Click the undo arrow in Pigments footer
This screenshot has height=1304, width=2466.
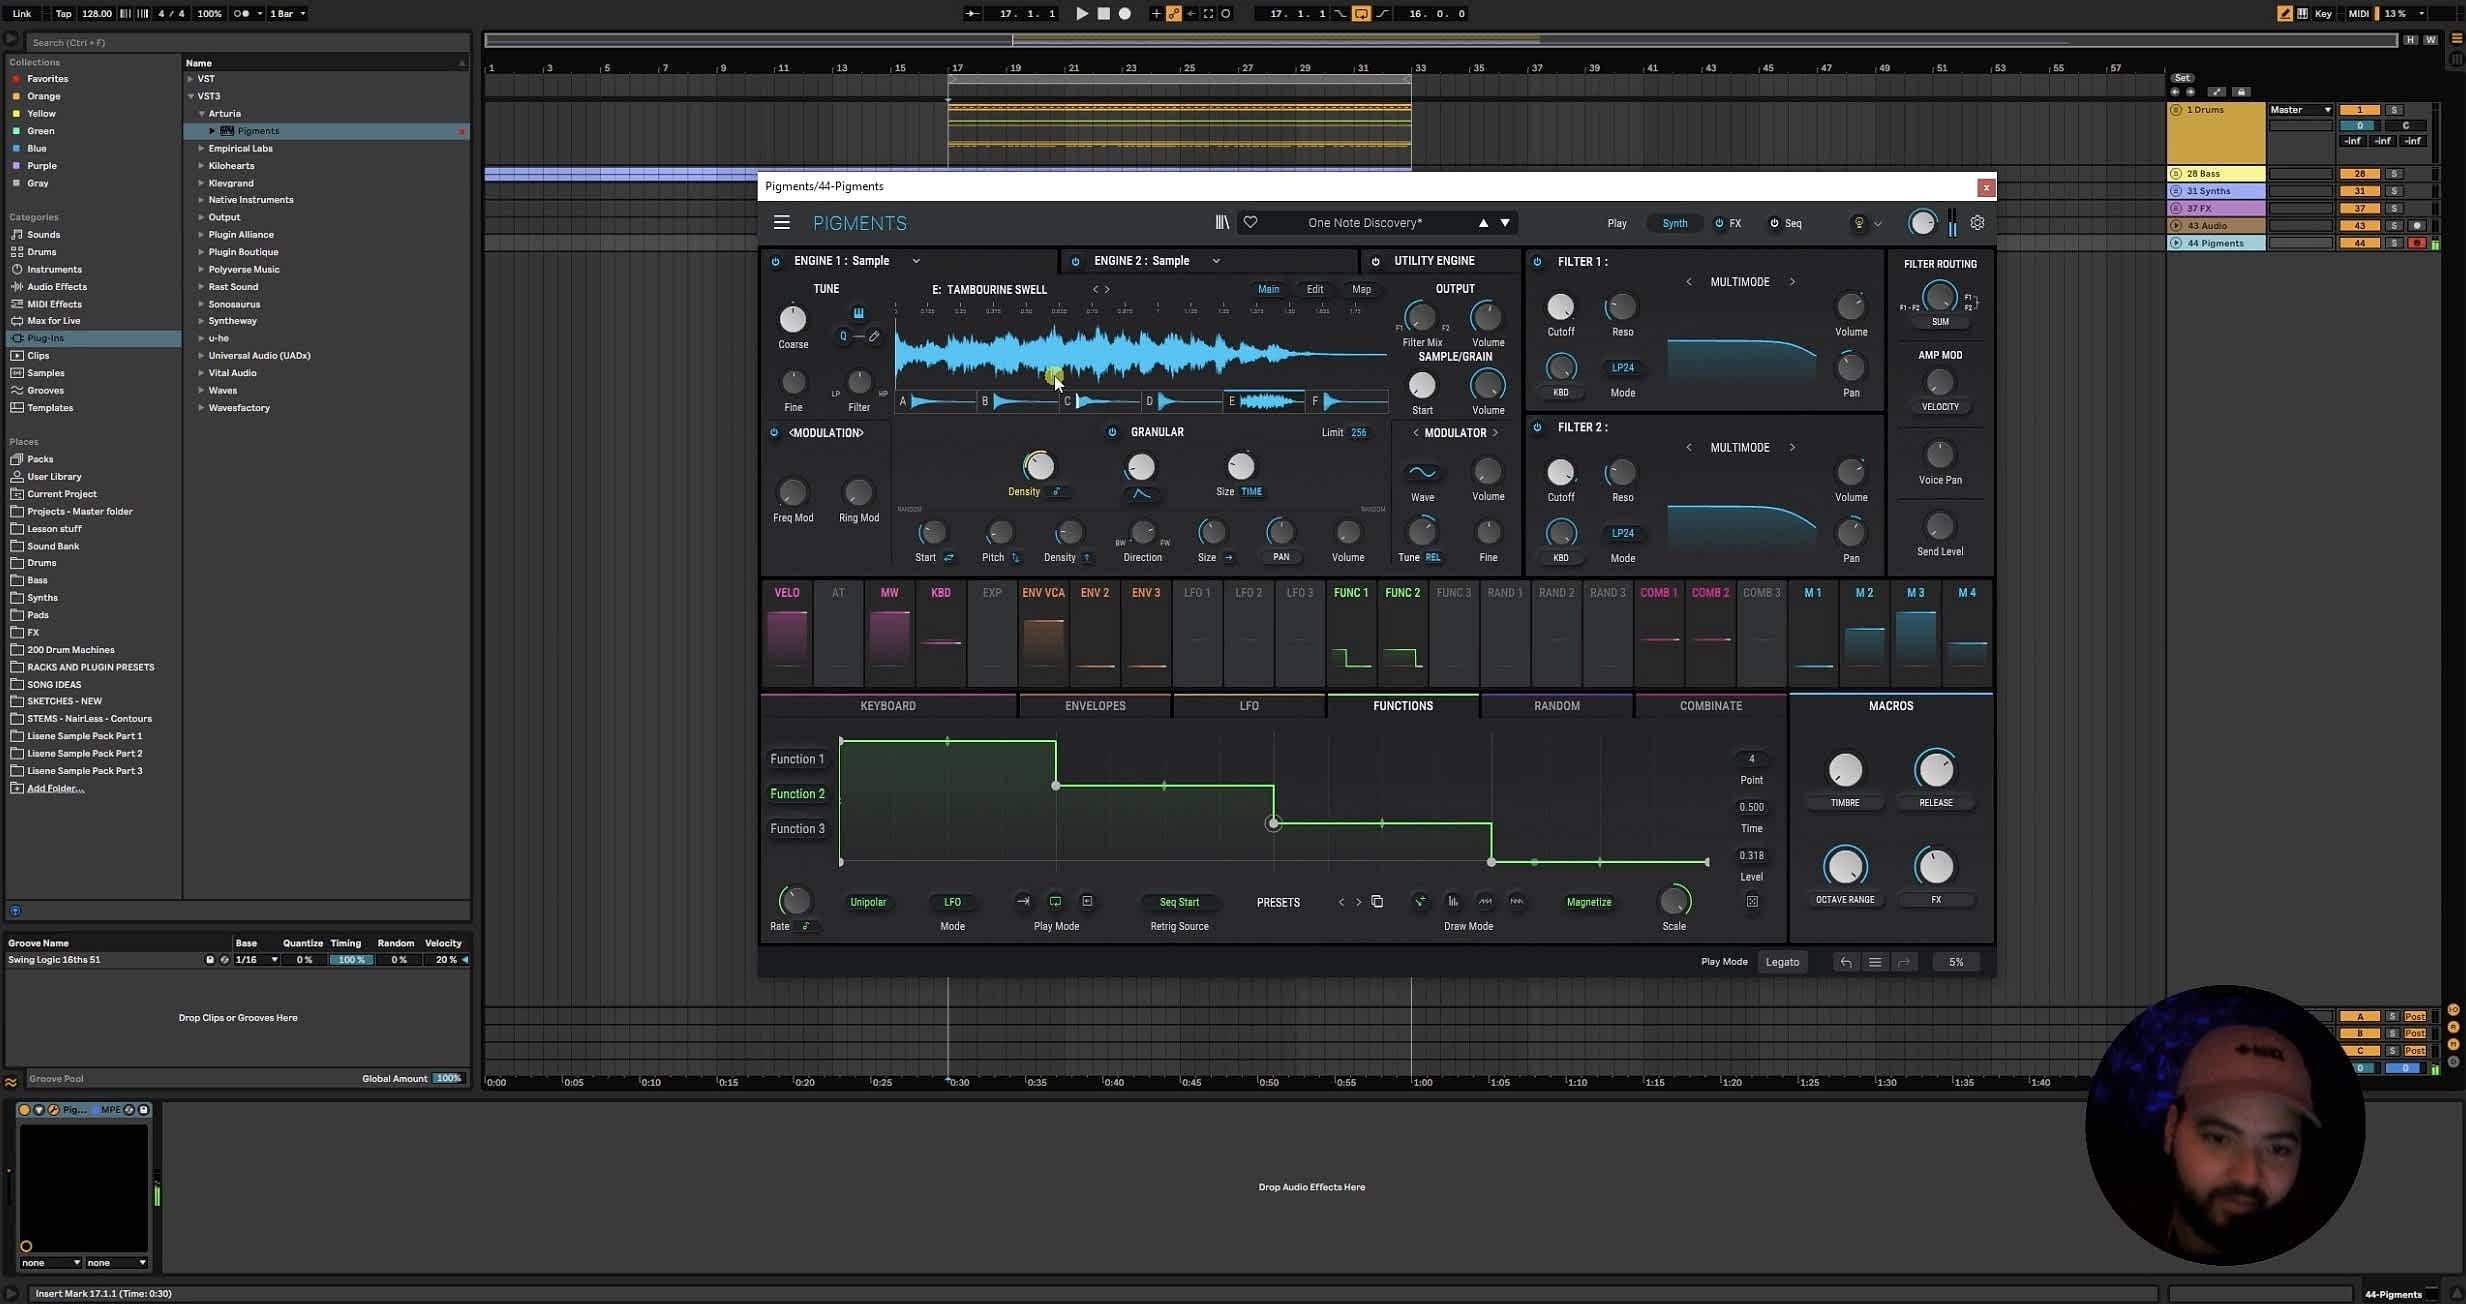pyautogui.click(x=1846, y=962)
